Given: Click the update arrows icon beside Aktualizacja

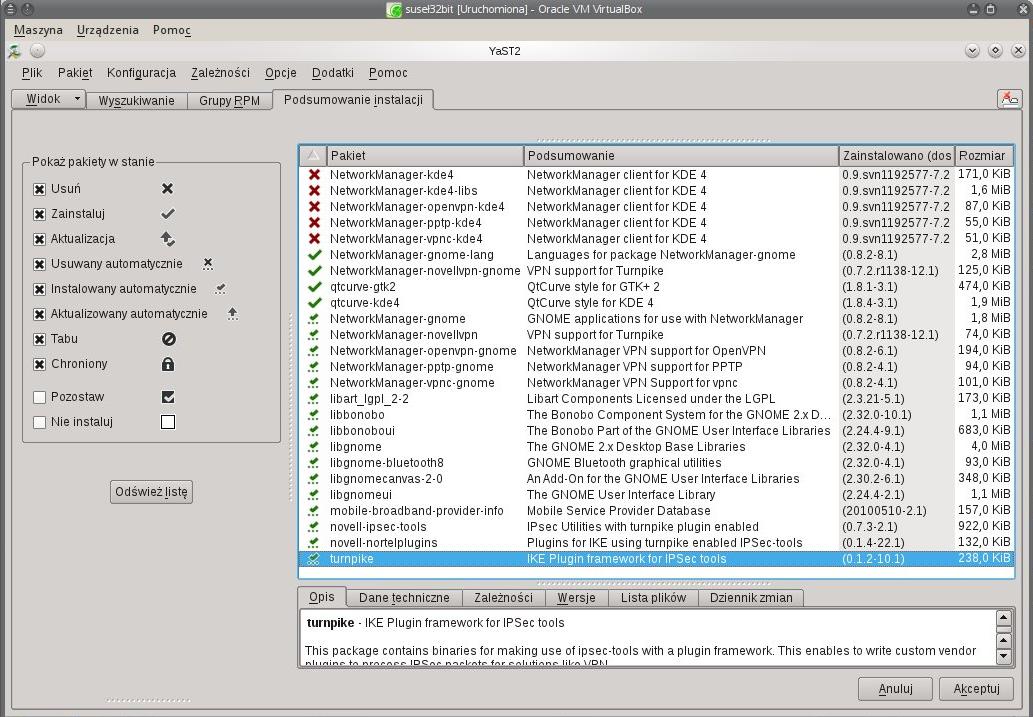Looking at the screenshot, I should (x=167, y=238).
